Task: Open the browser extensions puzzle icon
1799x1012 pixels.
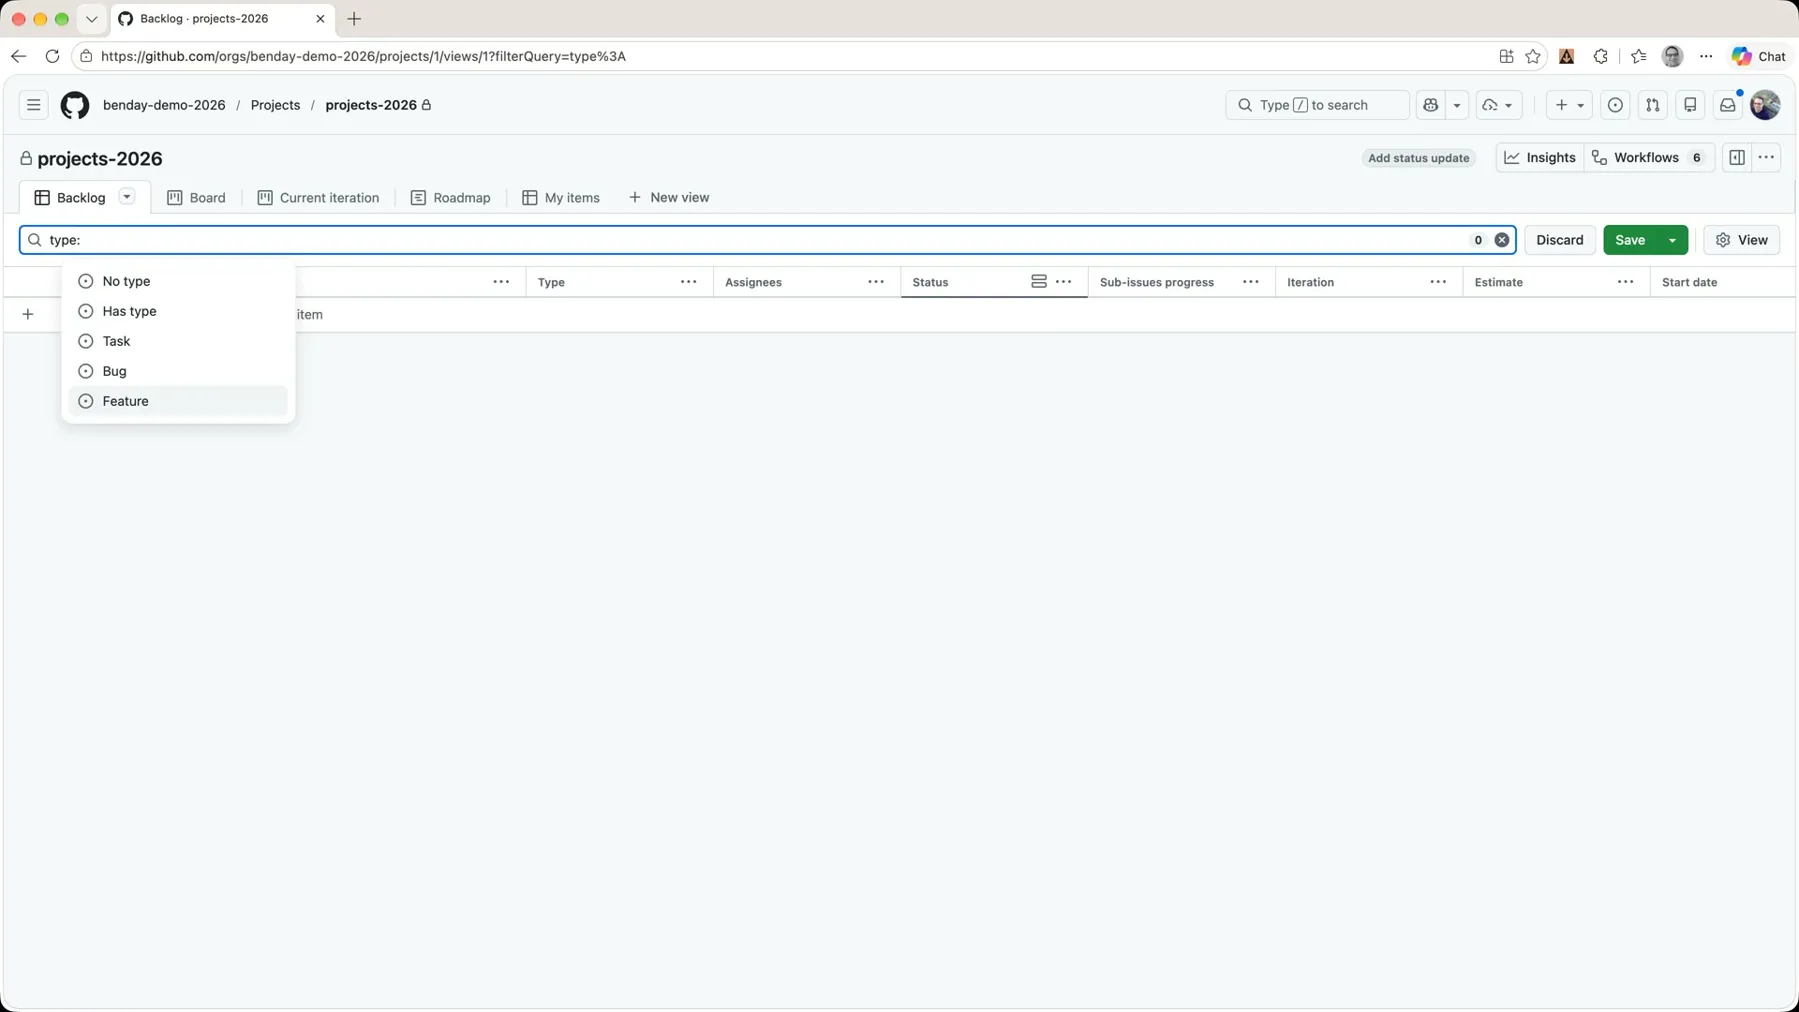Action: (x=1601, y=56)
